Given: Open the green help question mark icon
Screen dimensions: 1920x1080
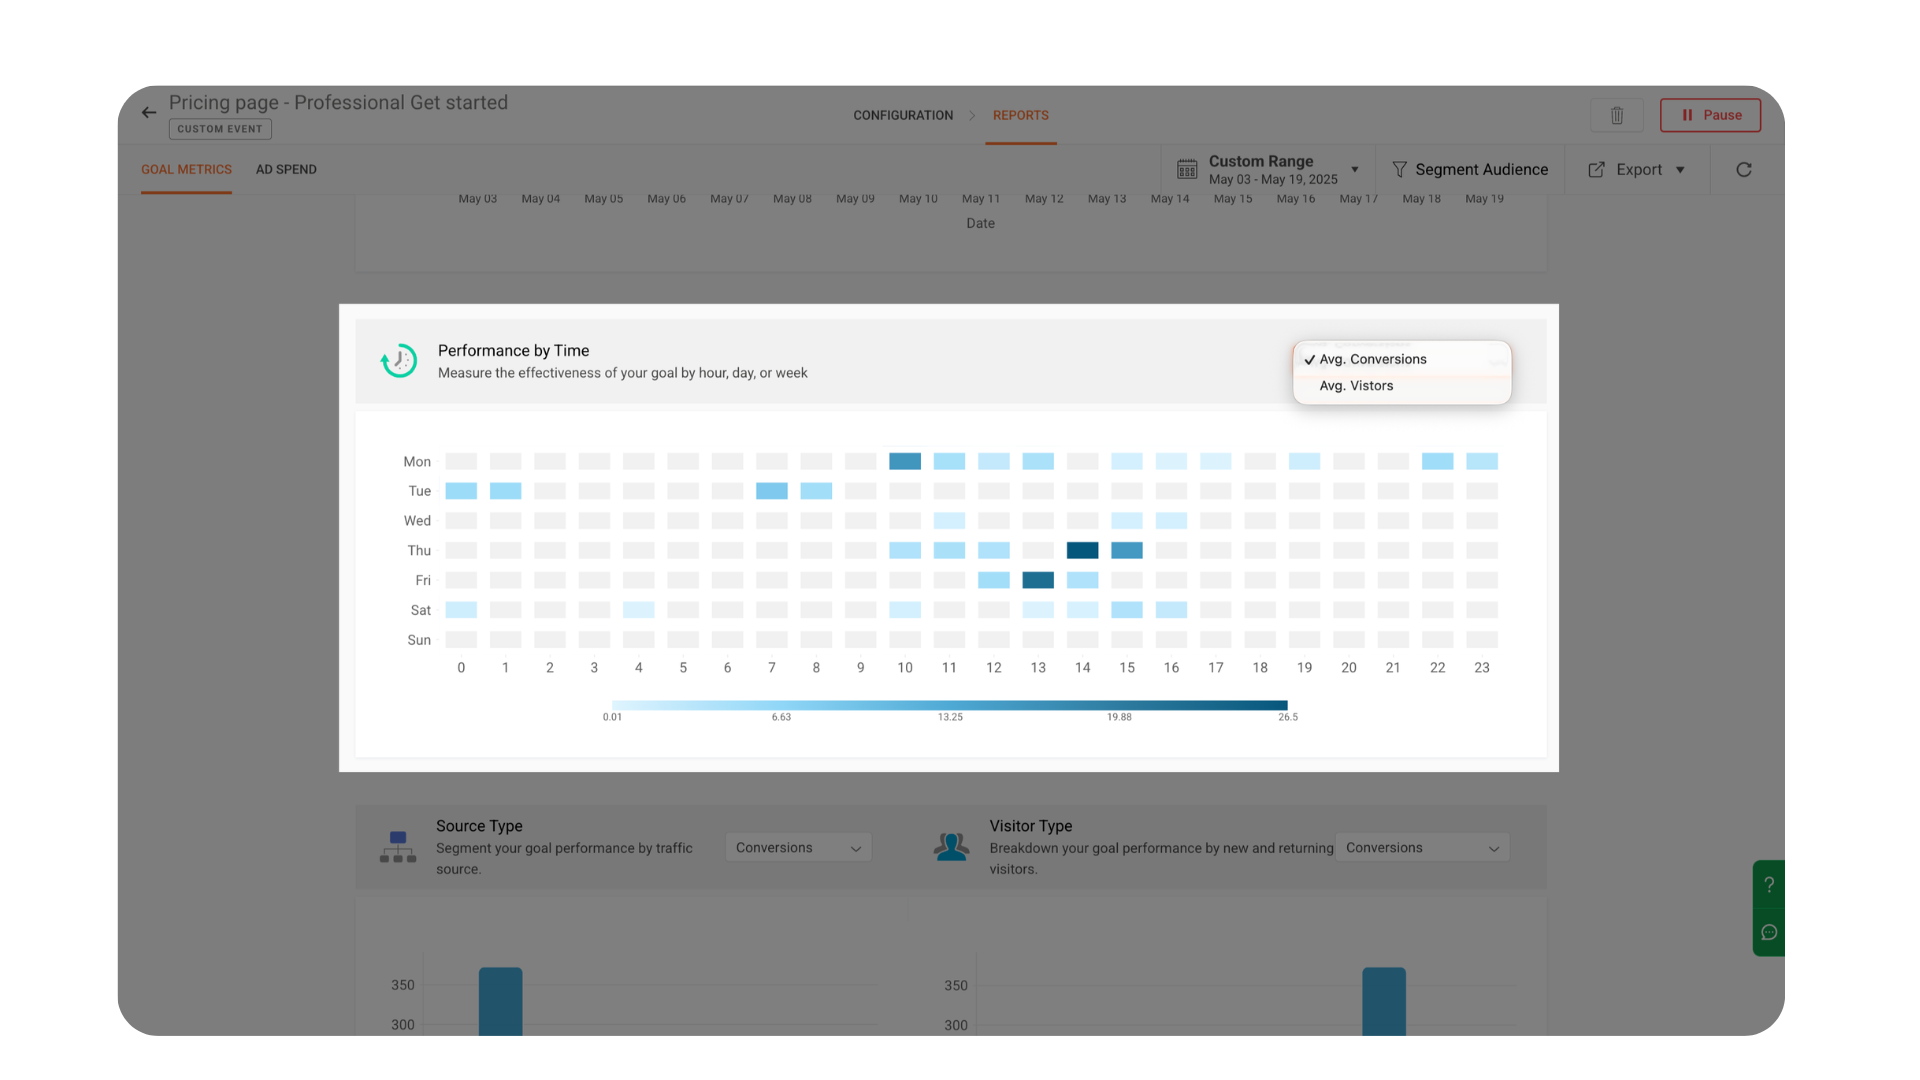Looking at the screenshot, I should (x=1768, y=885).
